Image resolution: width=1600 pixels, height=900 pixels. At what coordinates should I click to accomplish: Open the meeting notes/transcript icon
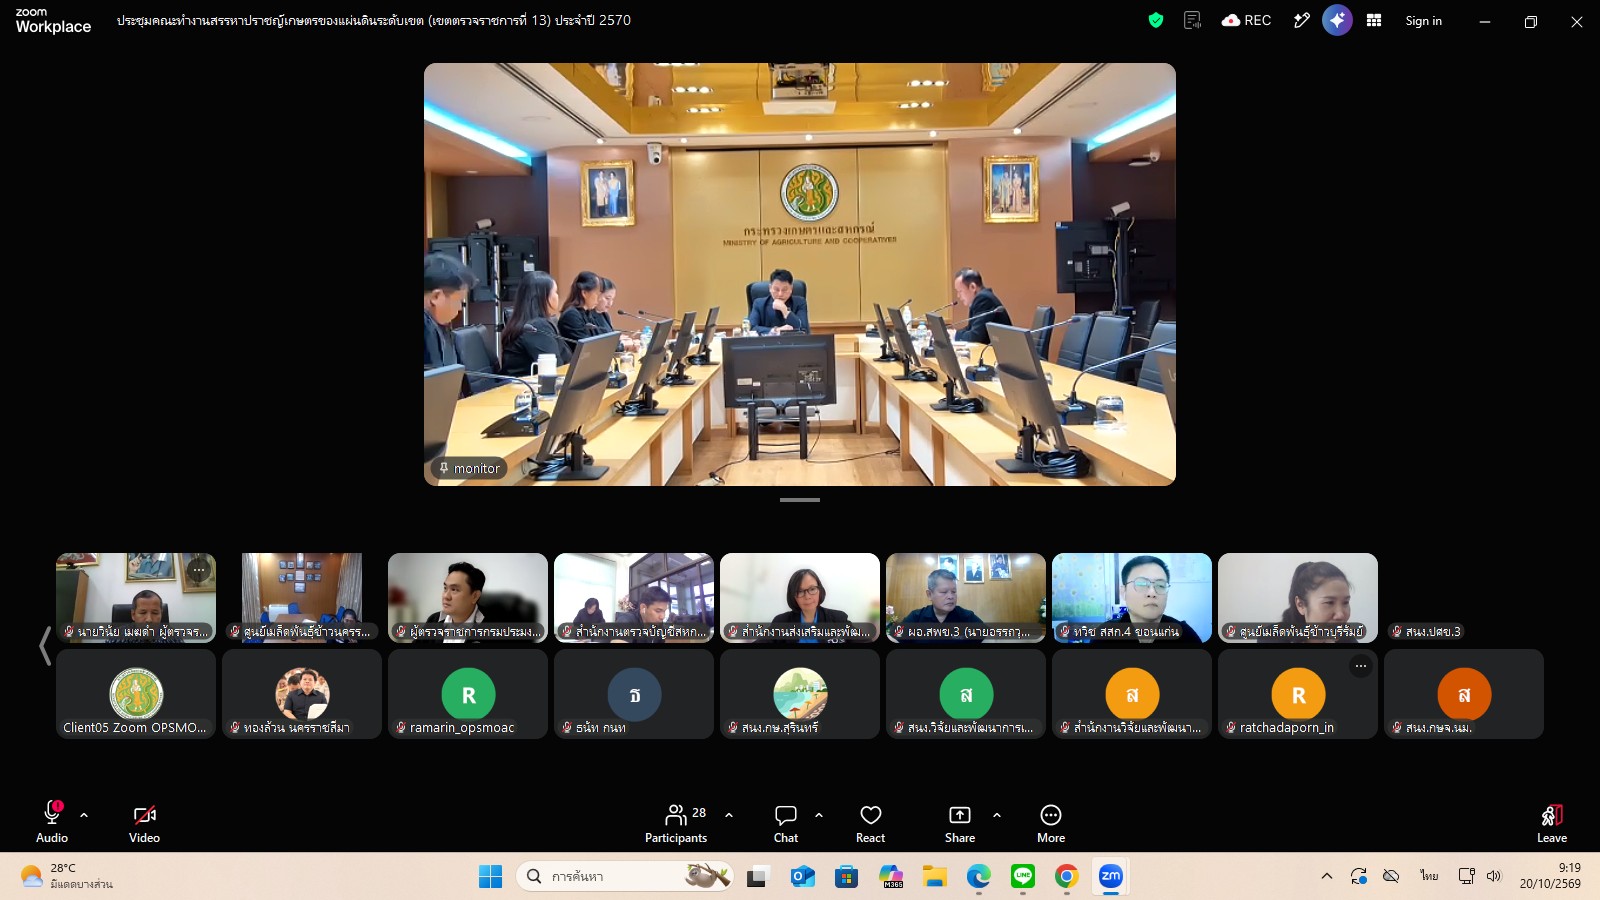1192,20
